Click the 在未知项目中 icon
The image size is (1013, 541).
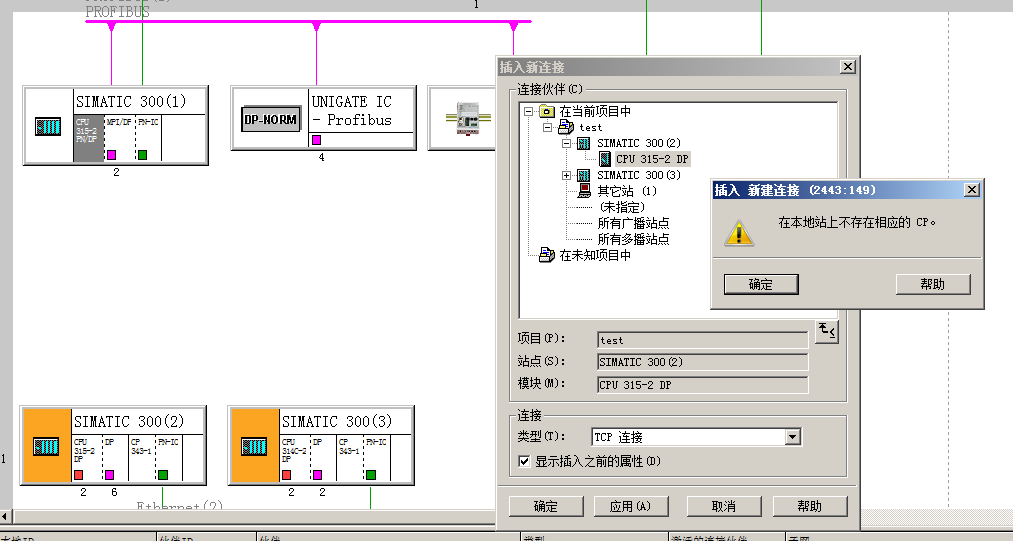click(x=547, y=255)
